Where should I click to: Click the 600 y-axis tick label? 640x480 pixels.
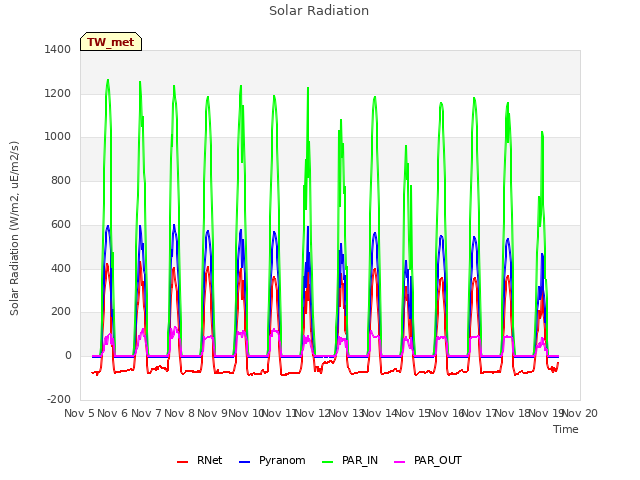pos(61,224)
